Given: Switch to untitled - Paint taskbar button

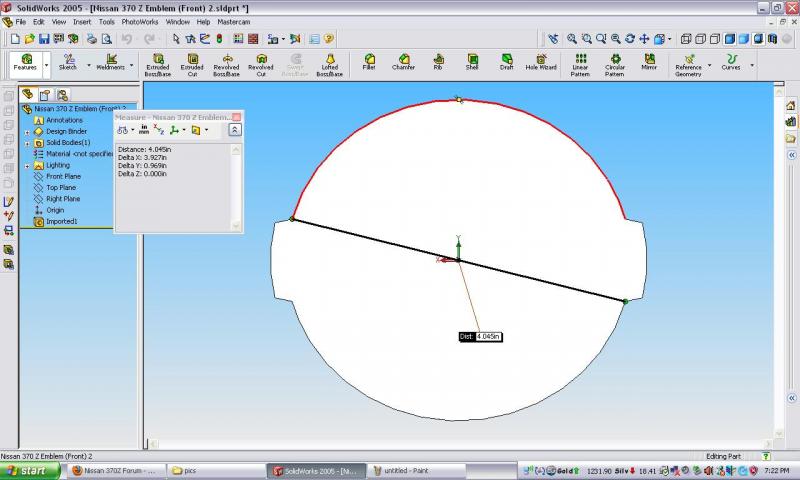Looking at the screenshot, I should [416, 470].
